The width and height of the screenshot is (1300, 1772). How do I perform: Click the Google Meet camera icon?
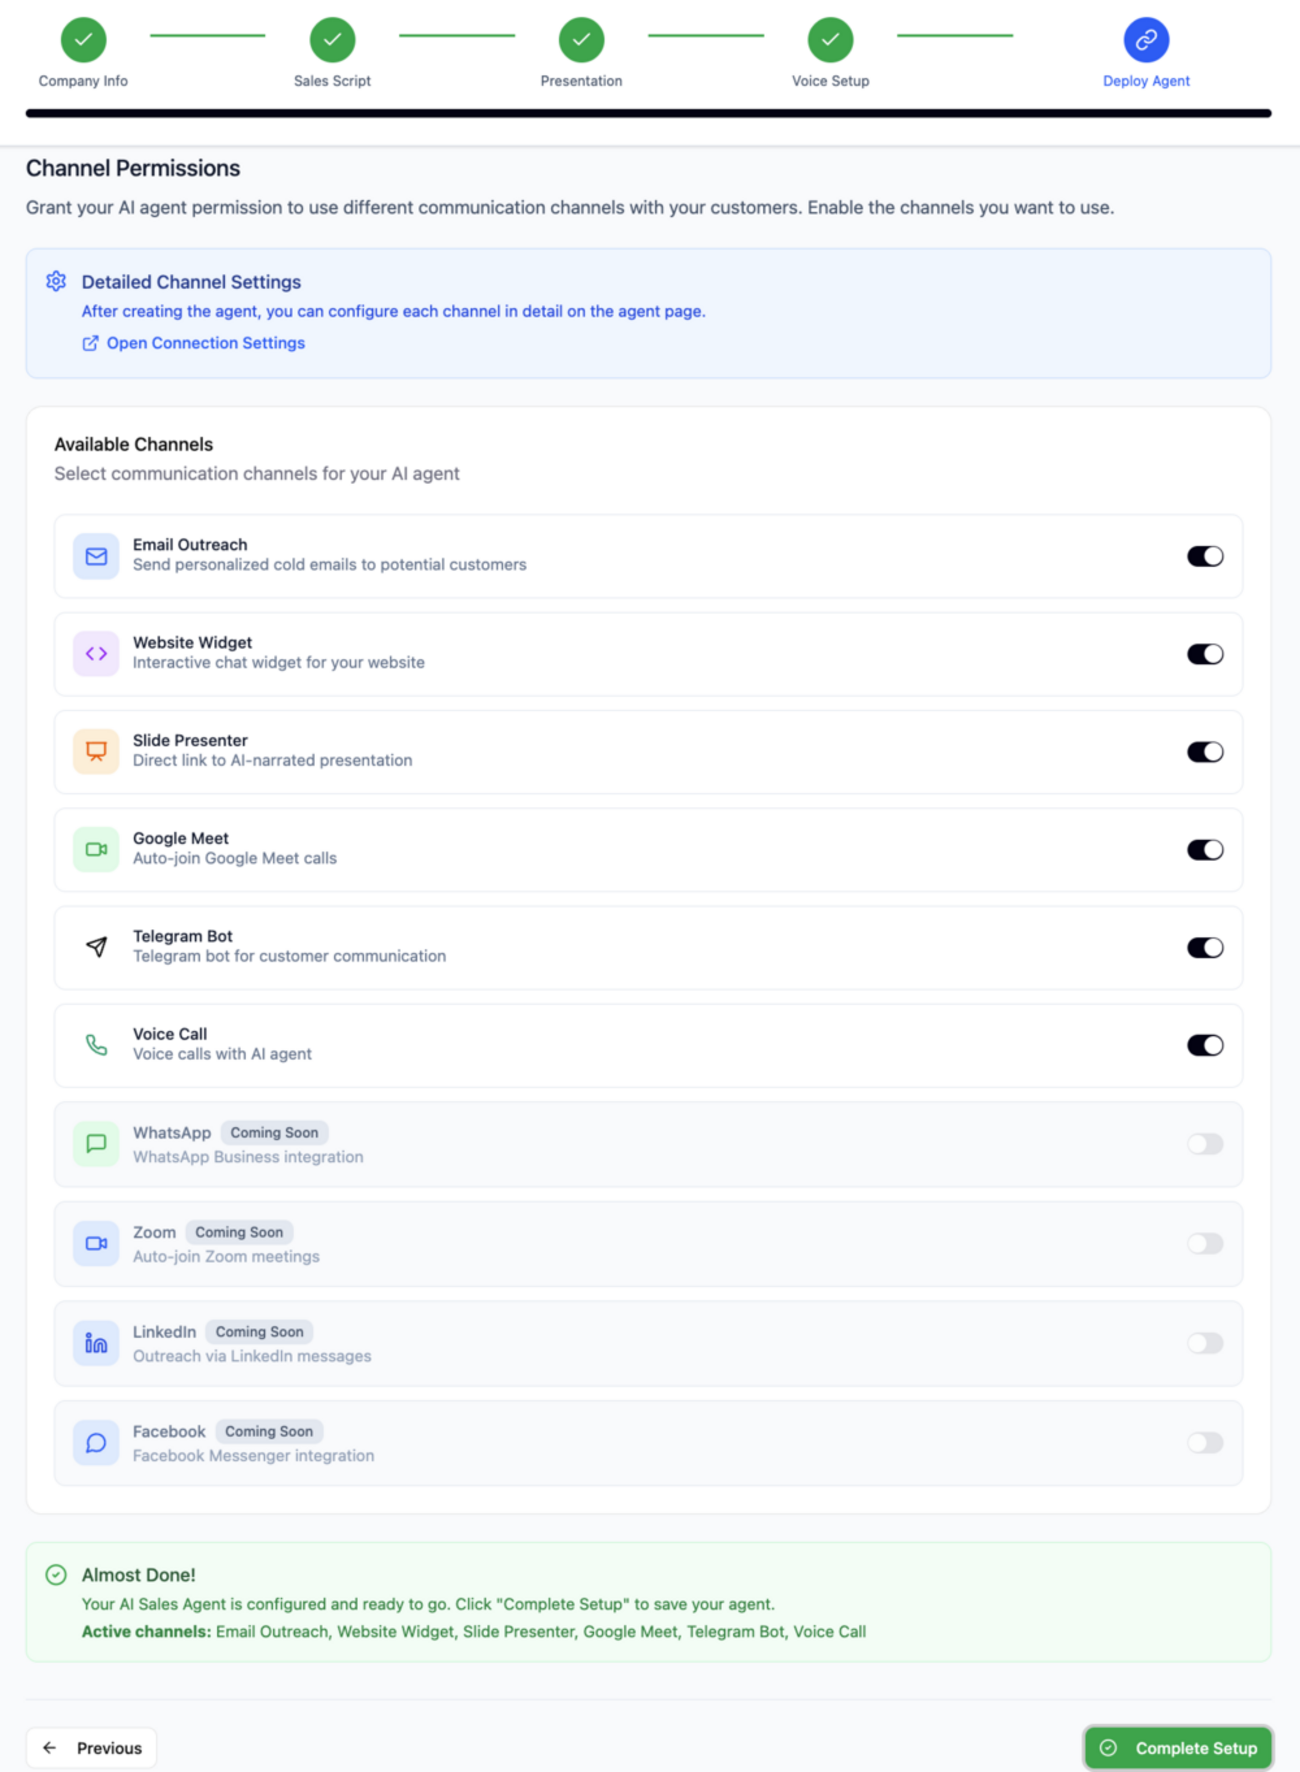click(x=96, y=849)
